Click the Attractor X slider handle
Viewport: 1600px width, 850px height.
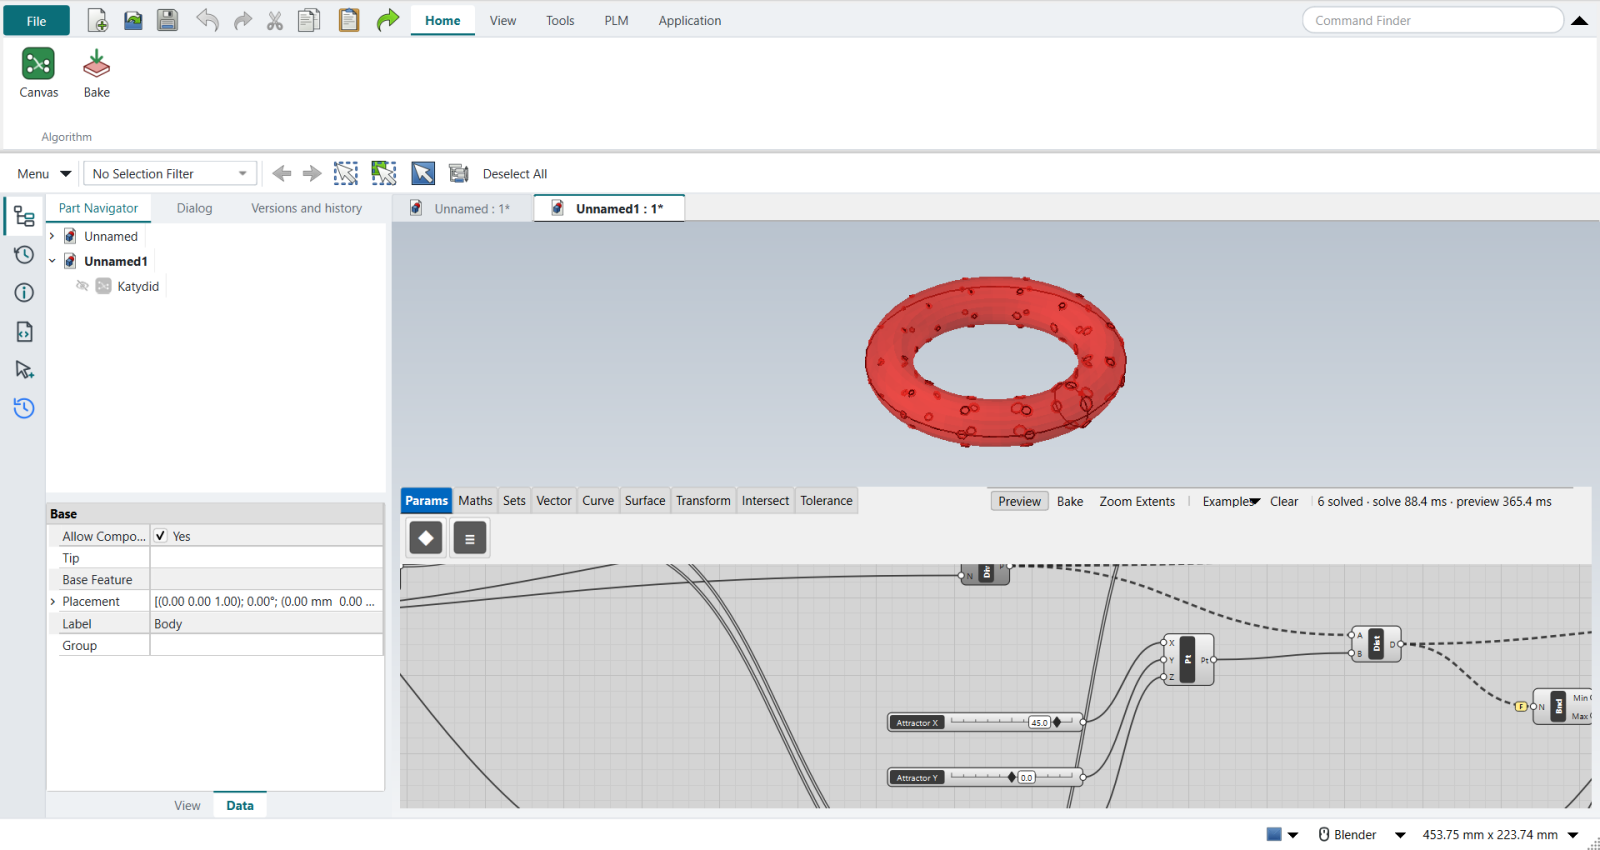(1057, 722)
